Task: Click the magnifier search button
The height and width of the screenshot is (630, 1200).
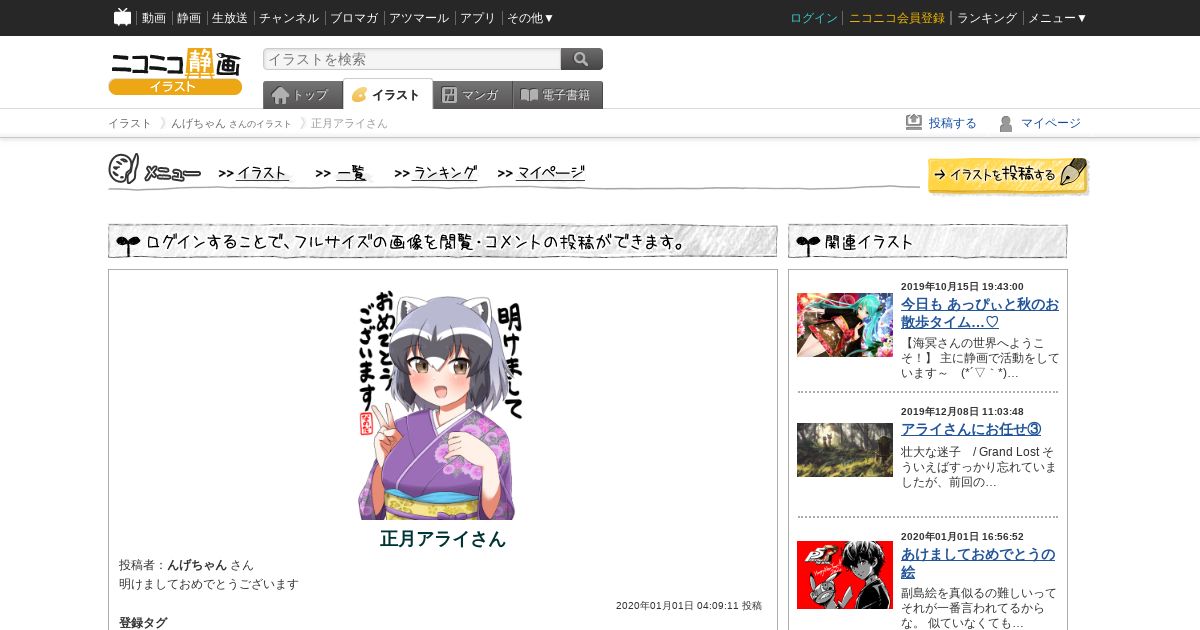Action: coord(582,59)
